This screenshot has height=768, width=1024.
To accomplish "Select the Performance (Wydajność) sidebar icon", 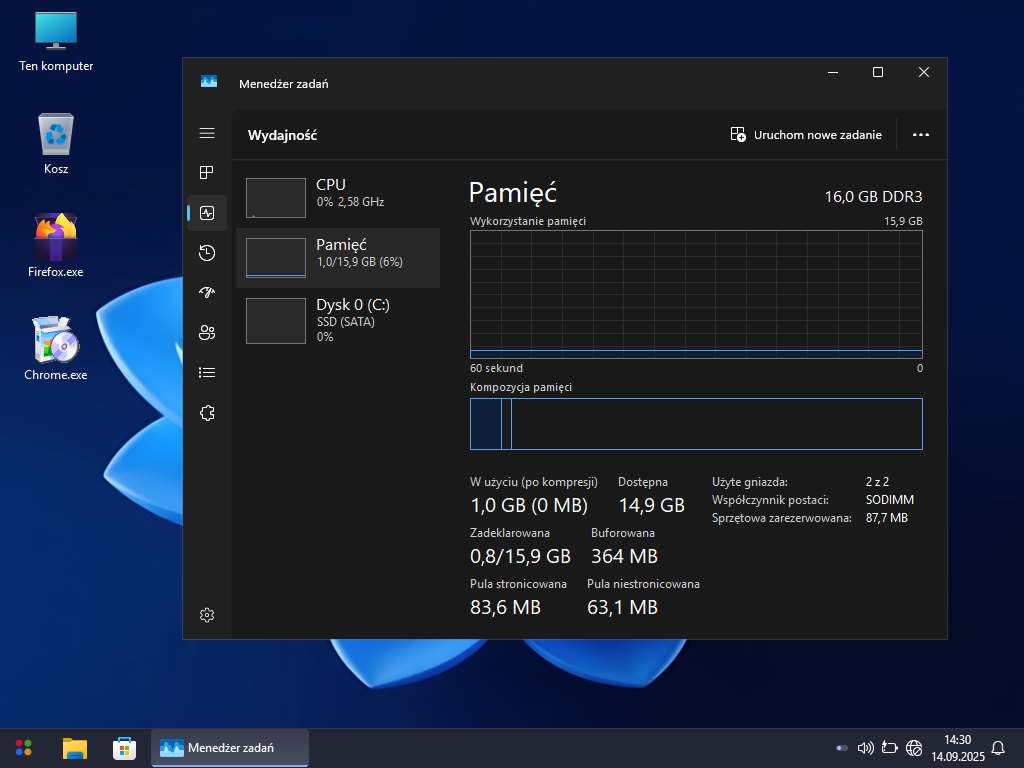I will (x=207, y=213).
